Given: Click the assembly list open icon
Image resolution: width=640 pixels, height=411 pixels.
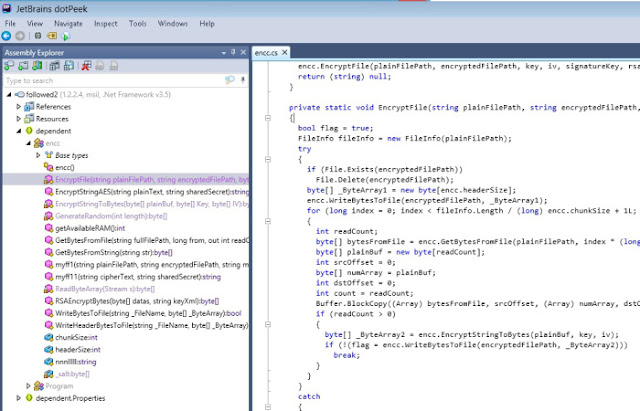Looking at the screenshot, I should click(x=55, y=65).
